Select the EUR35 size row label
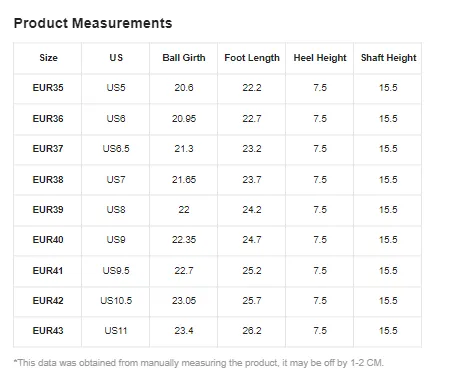The height and width of the screenshot is (387, 456). point(48,88)
